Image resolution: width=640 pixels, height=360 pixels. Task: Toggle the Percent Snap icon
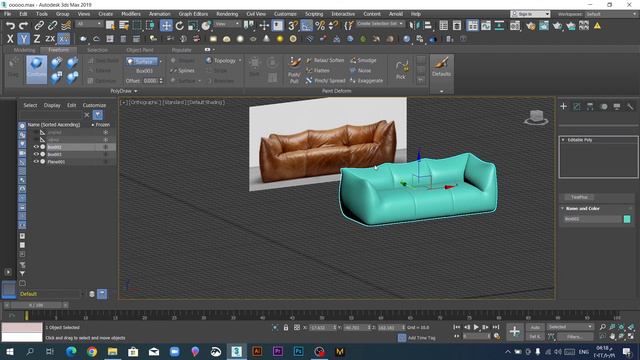tap(320, 26)
